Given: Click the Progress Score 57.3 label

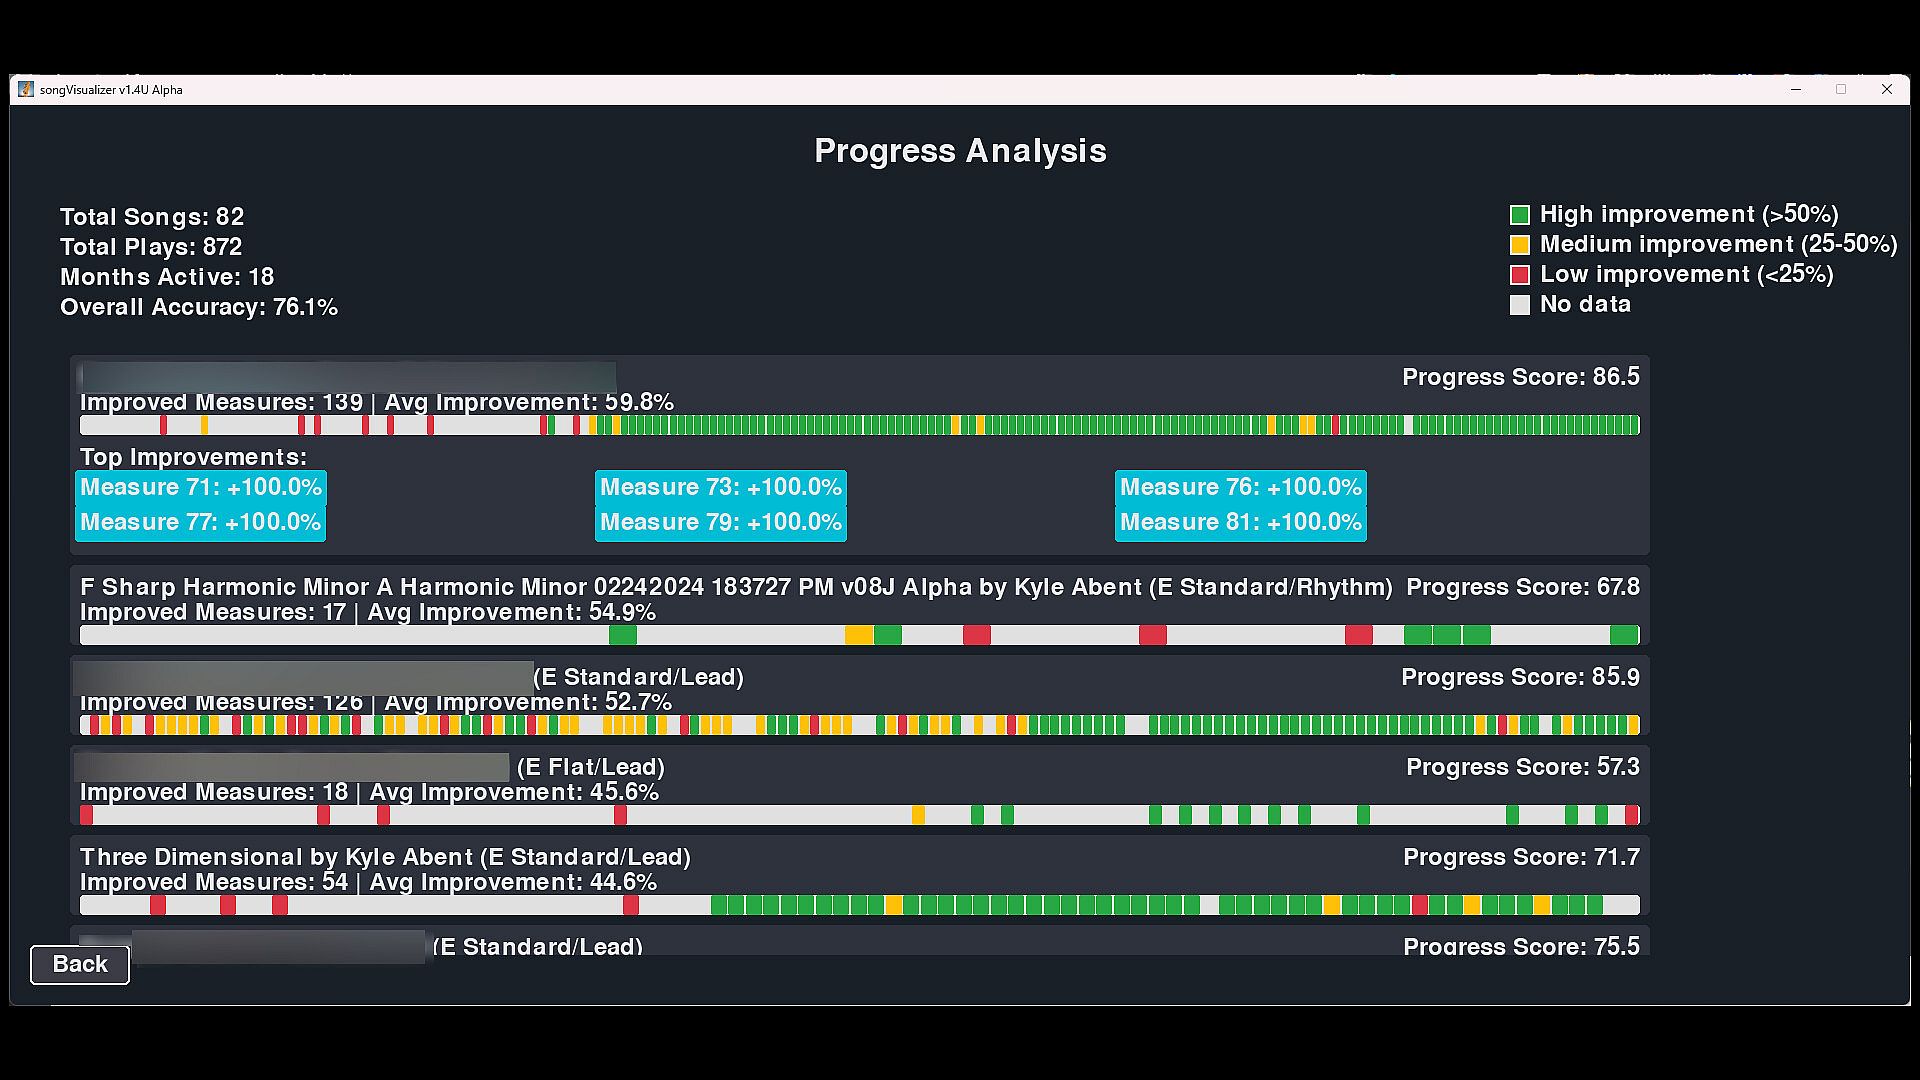Looking at the screenshot, I should [1522, 767].
